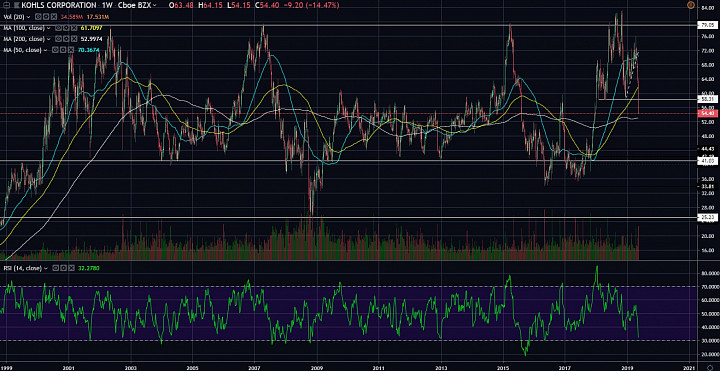The height and width of the screenshot is (371, 720).
Task: Remove the MA (200, close) indicator
Action: [74, 39]
